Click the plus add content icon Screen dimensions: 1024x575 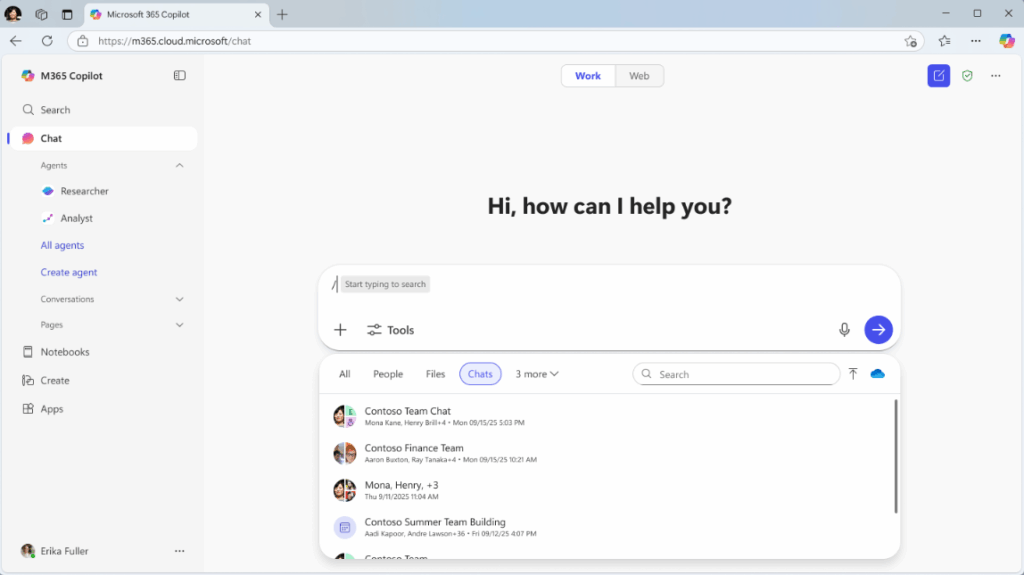point(340,330)
